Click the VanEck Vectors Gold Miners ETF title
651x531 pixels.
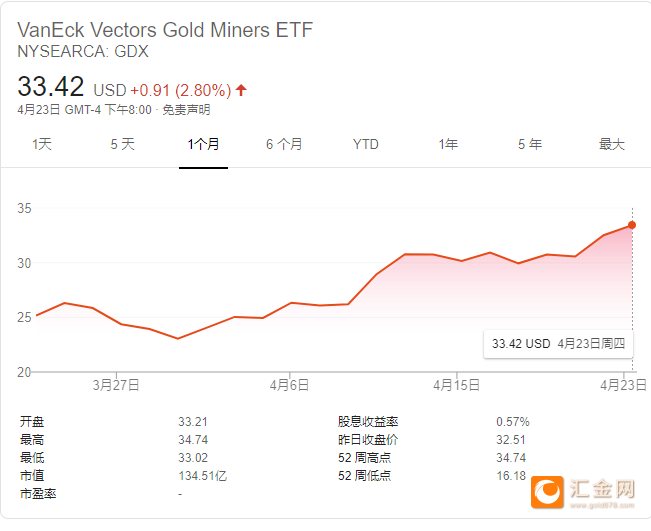pos(165,30)
